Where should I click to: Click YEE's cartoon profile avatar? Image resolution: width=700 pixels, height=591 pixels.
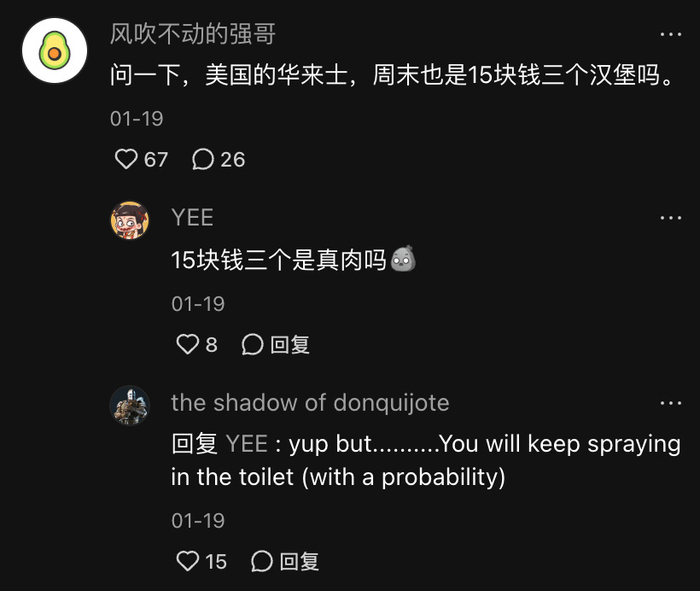click(129, 220)
